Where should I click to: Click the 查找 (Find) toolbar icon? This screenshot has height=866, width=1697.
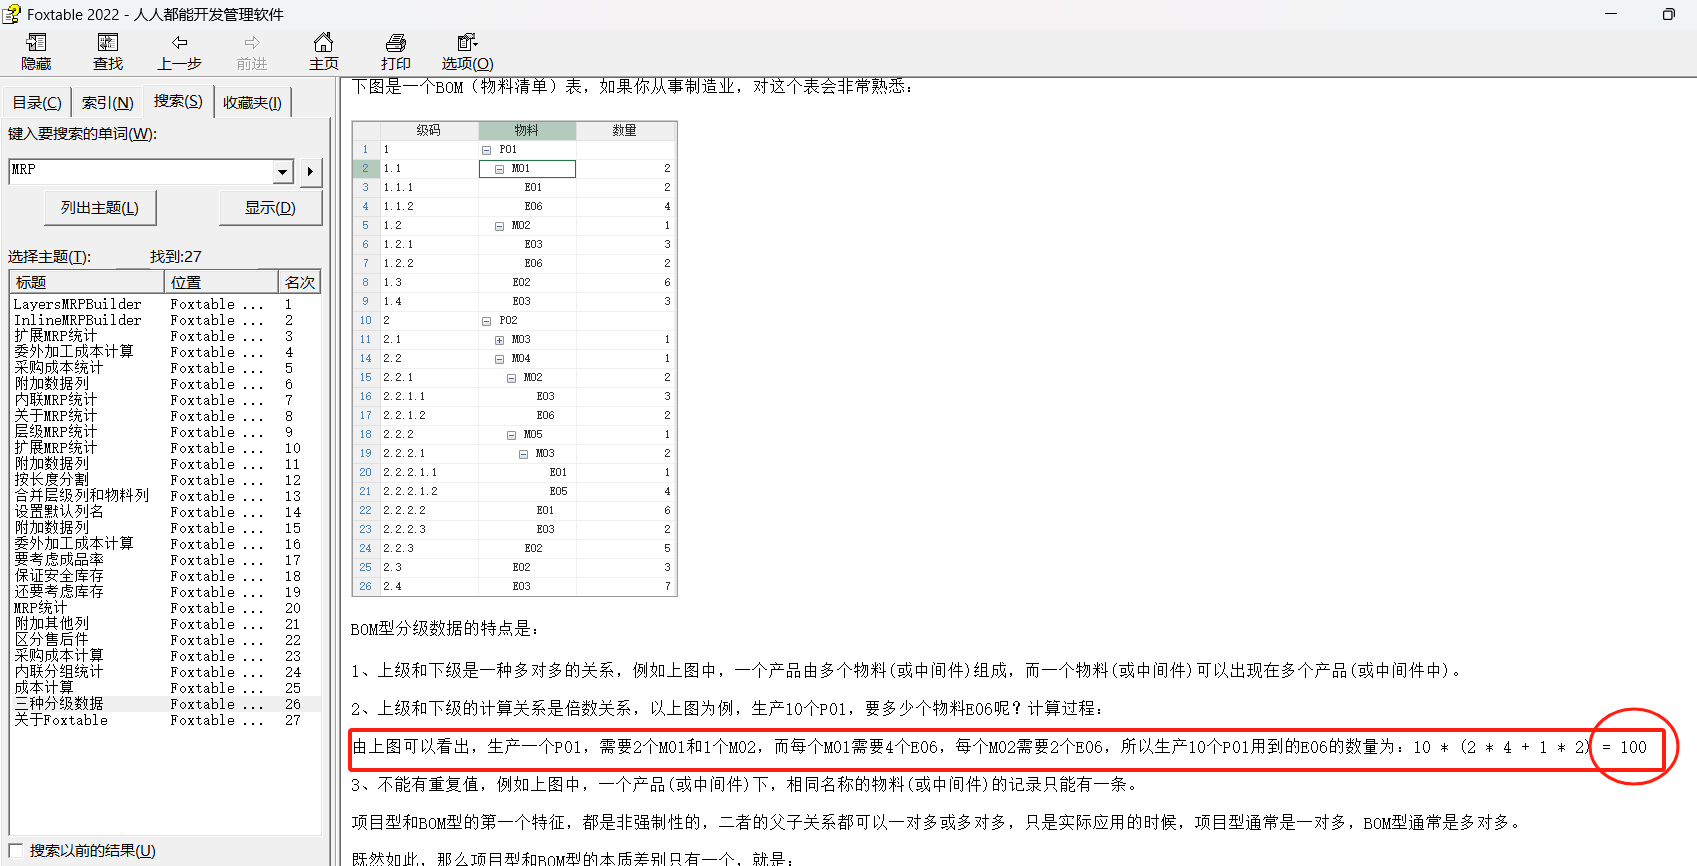pos(108,42)
